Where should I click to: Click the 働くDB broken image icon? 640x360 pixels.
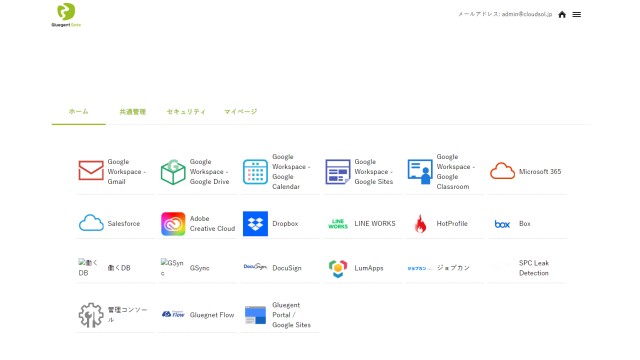point(89,268)
